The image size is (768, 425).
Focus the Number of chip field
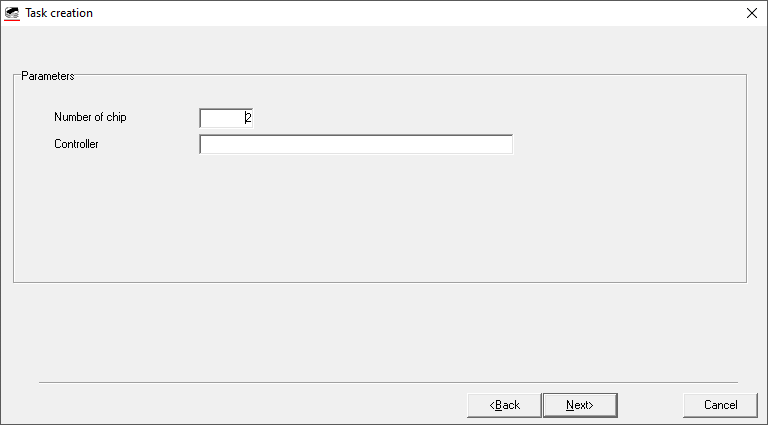pos(226,118)
